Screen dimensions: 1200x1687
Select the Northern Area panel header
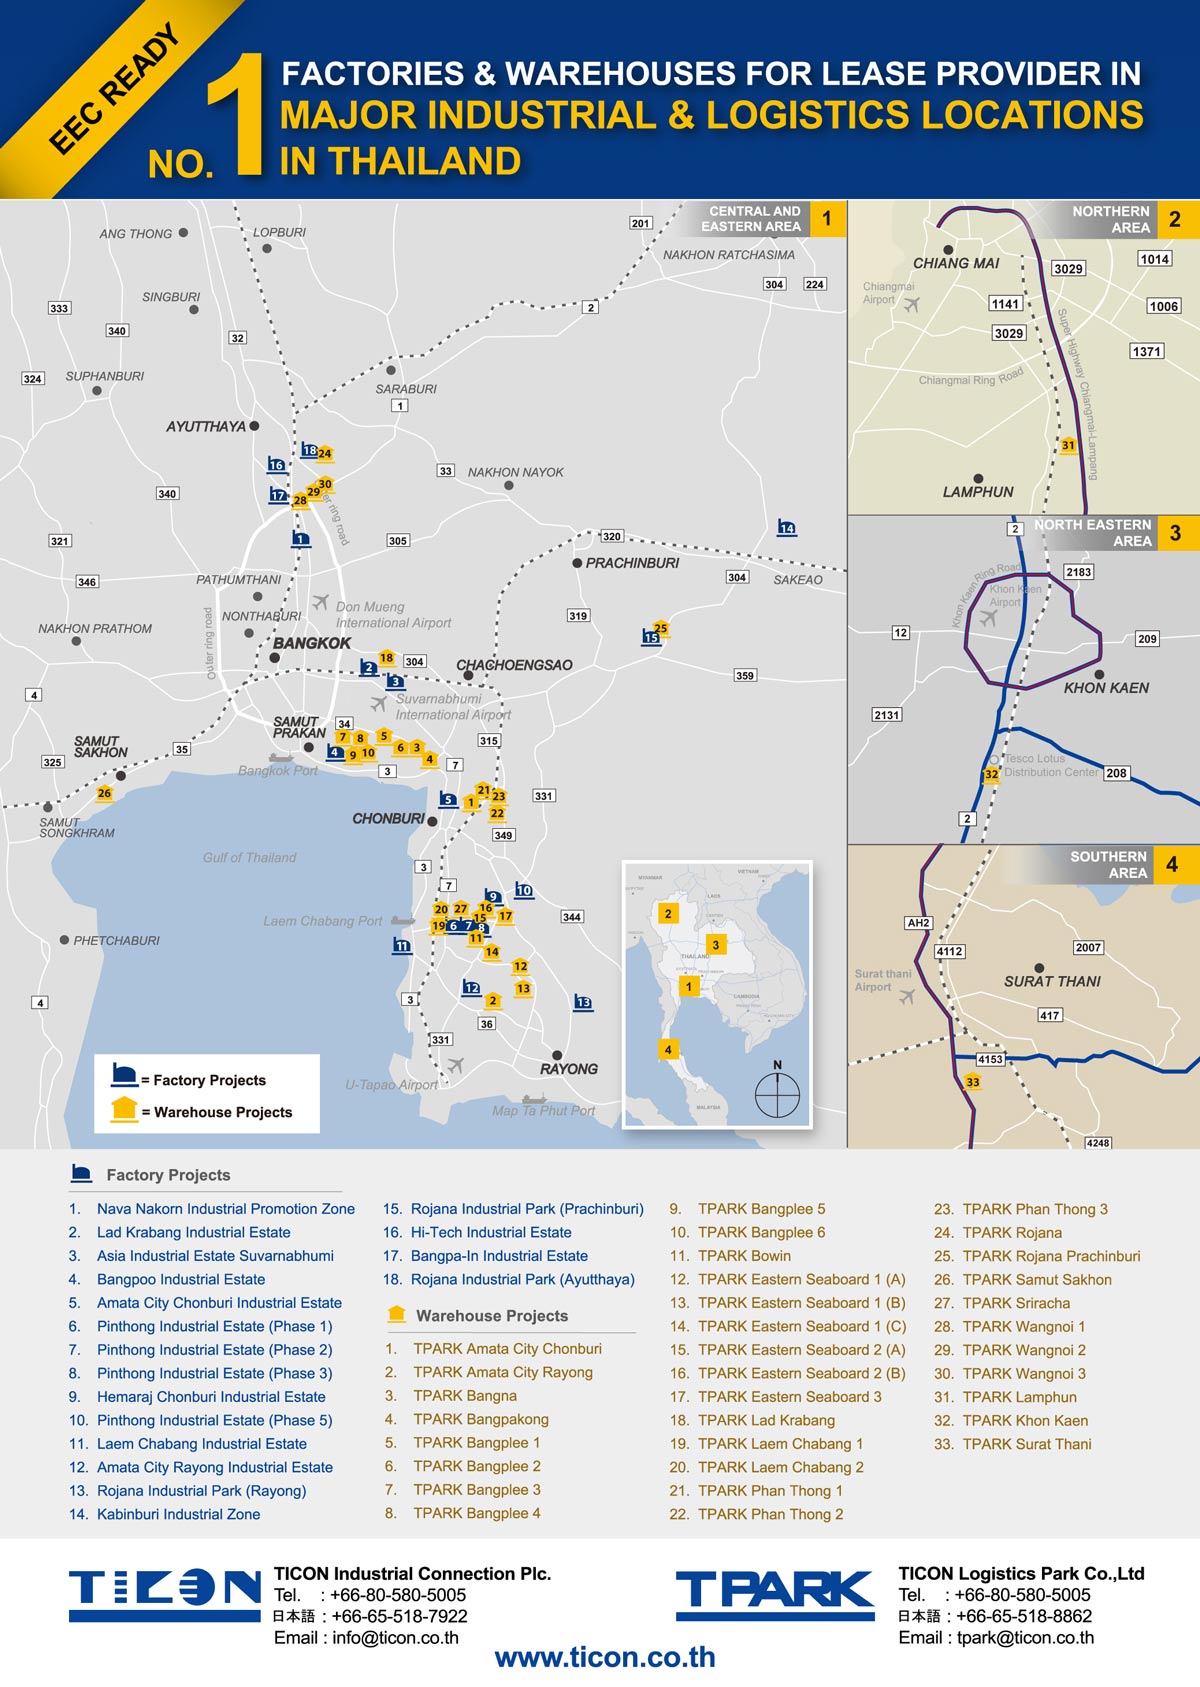tap(1110, 219)
